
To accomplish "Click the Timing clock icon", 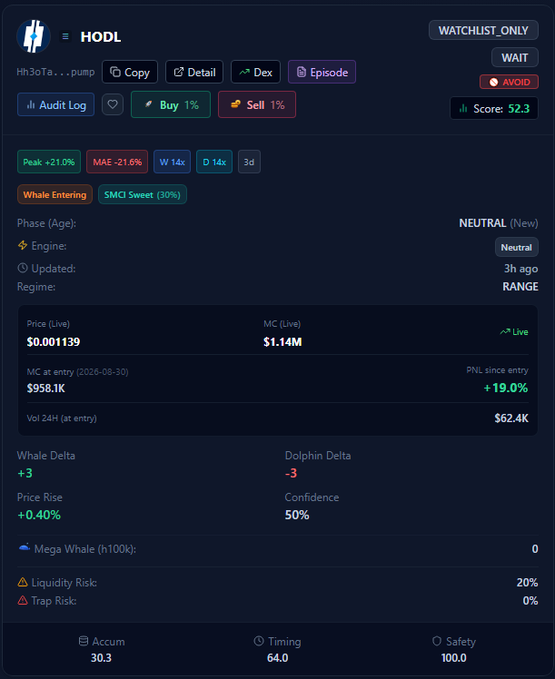I will [x=258, y=641].
